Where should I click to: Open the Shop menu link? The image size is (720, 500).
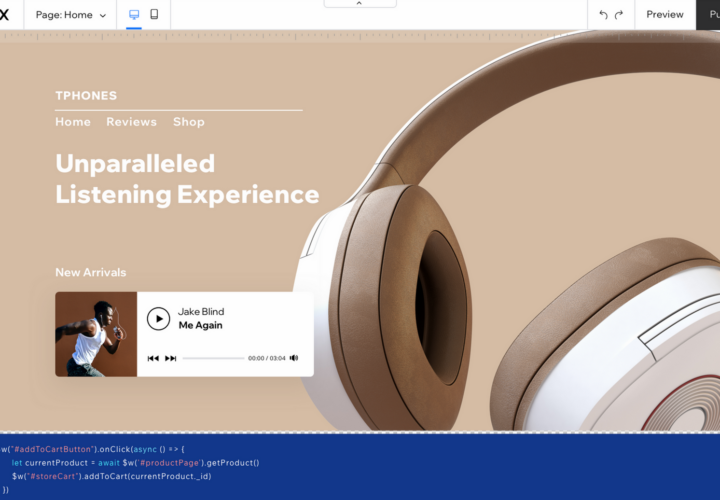point(189,122)
